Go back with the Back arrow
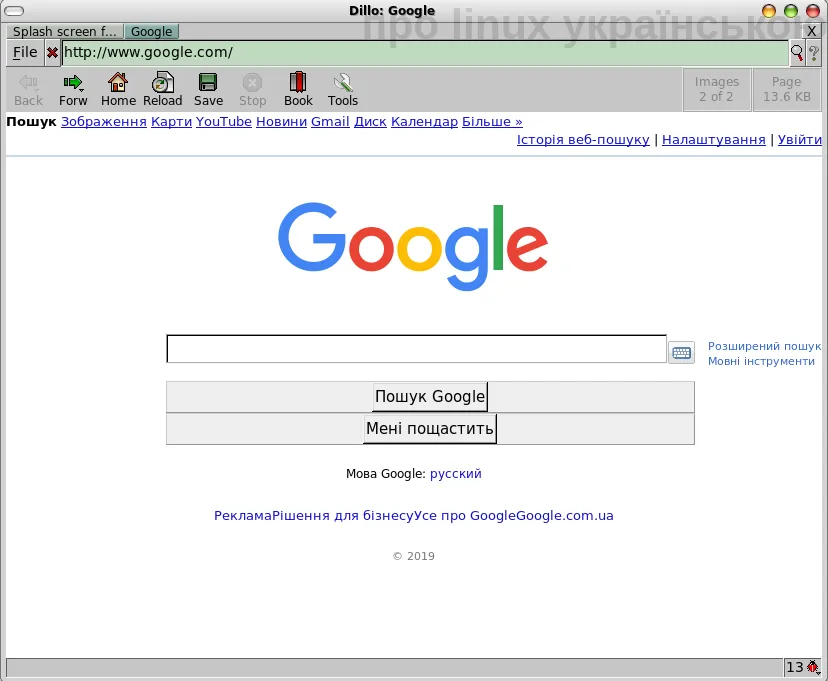 point(29,90)
